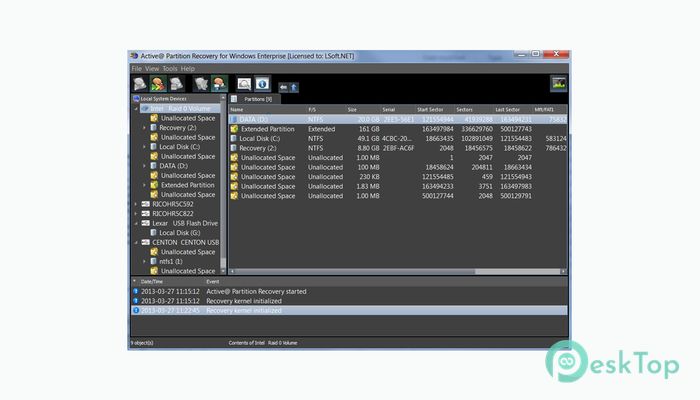This screenshot has width=700, height=400.
Task: Sort by the Size column header
Action: tap(352, 109)
